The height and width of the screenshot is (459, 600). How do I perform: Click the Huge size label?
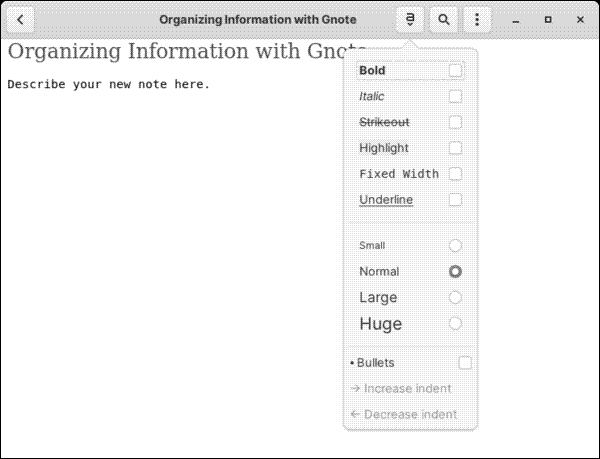coord(381,324)
